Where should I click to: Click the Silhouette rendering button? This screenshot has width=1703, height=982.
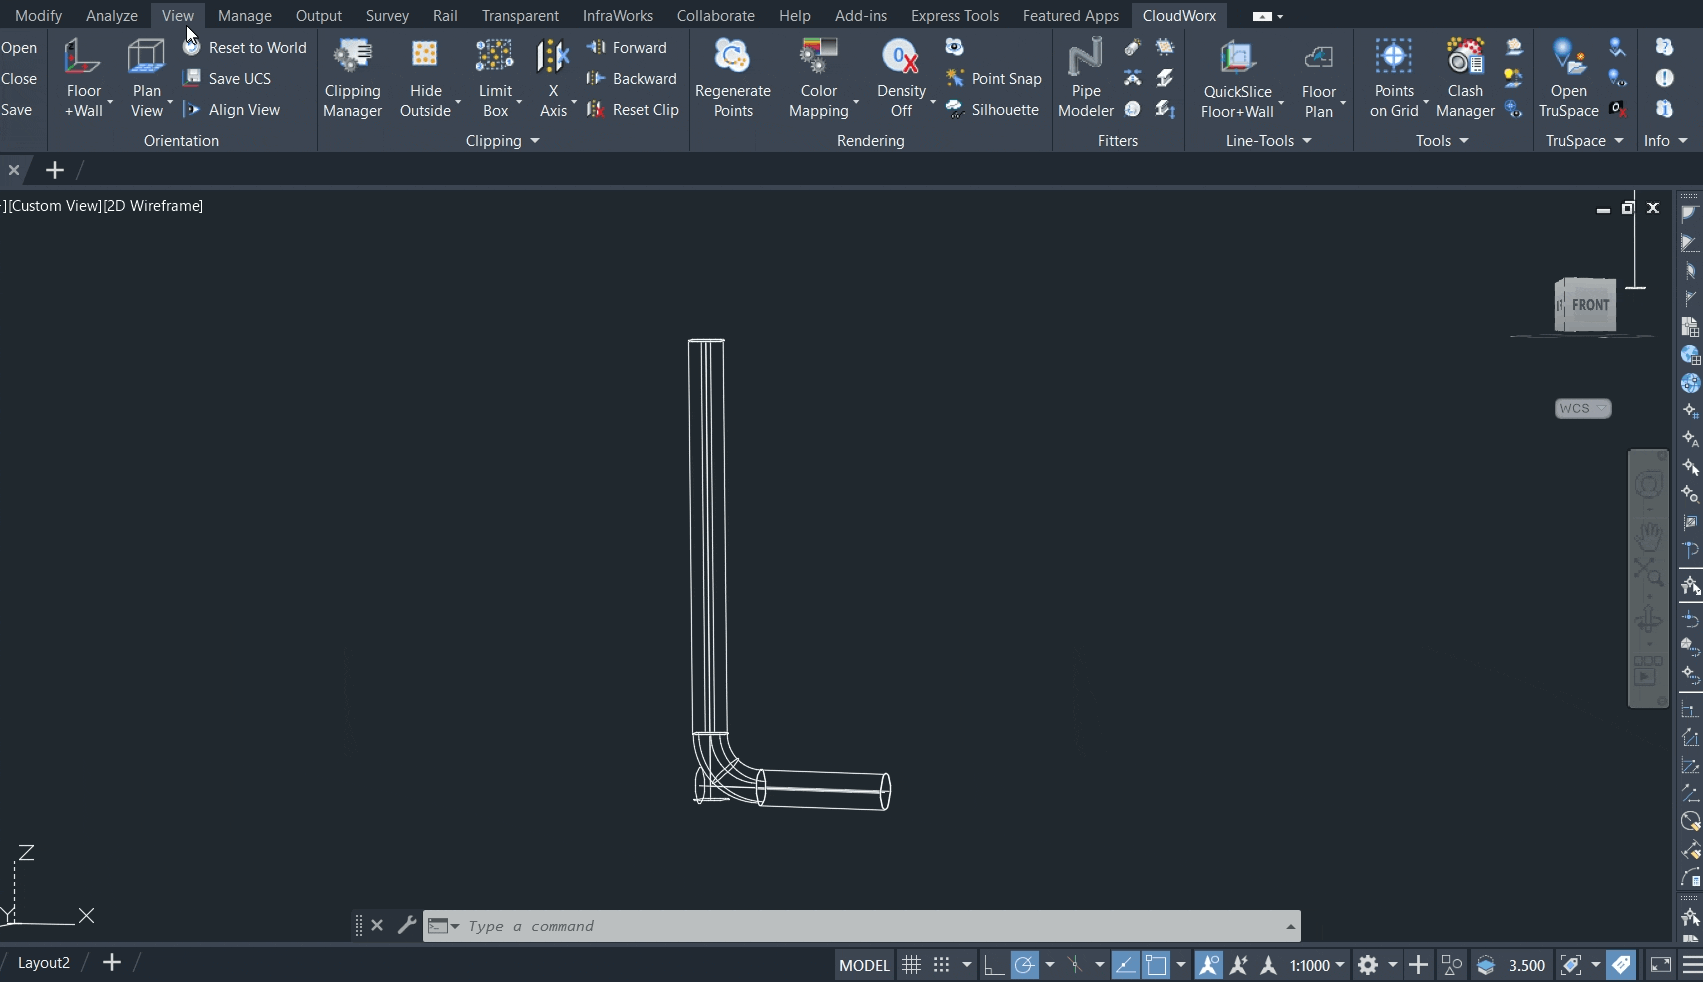[x=993, y=109]
